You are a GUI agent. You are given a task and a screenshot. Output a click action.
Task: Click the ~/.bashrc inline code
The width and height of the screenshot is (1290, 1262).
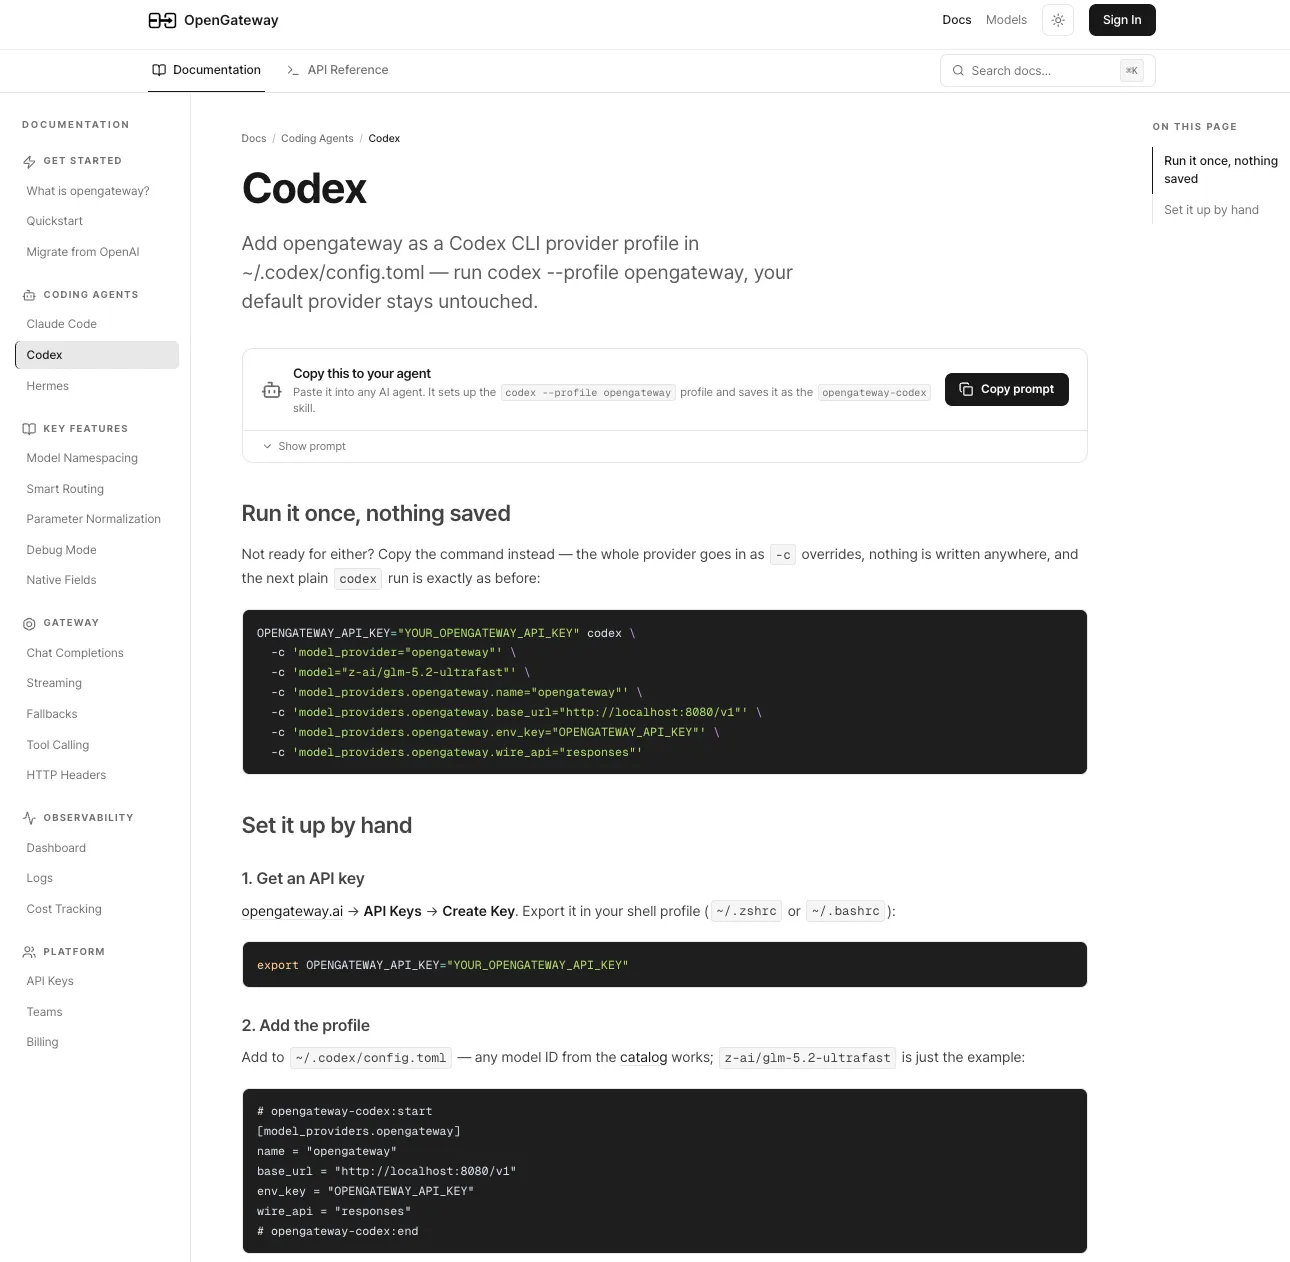[845, 911]
